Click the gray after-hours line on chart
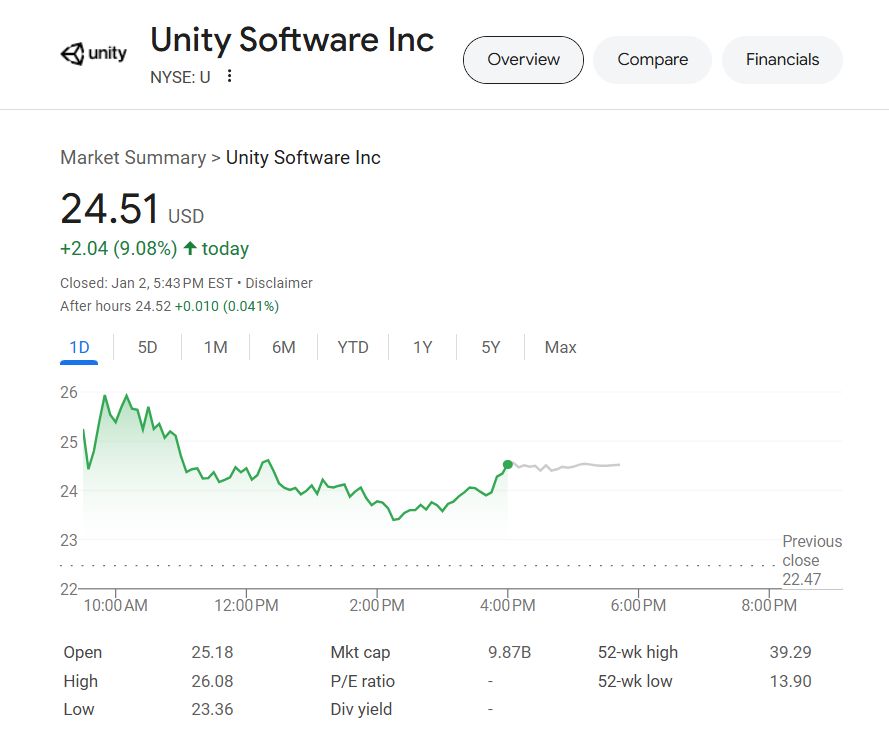Viewport: 889px width, 738px height. click(567, 466)
